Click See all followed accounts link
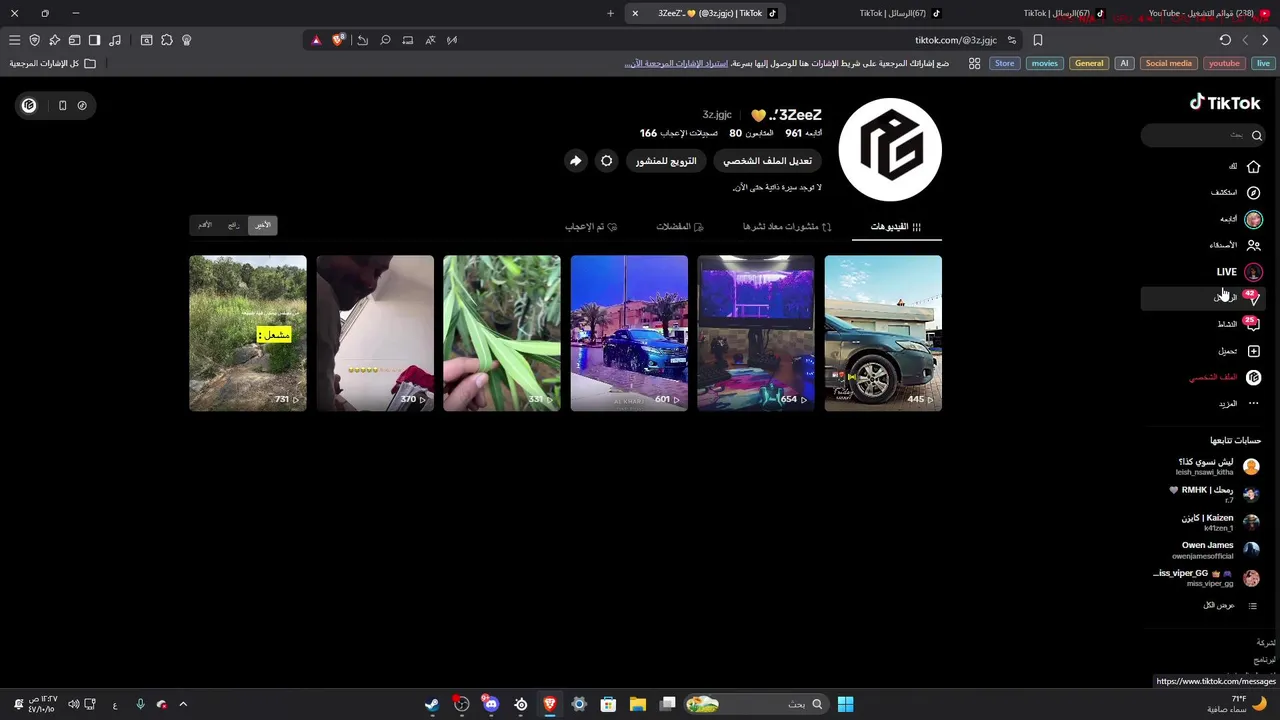Screen dimensions: 1280x720 coord(1230,605)
